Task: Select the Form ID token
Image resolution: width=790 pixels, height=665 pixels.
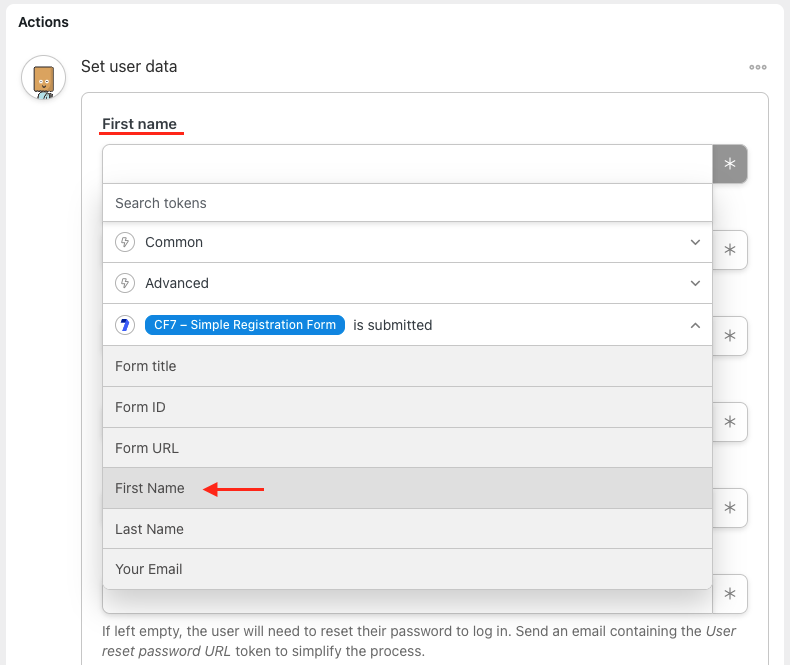Action: point(407,407)
